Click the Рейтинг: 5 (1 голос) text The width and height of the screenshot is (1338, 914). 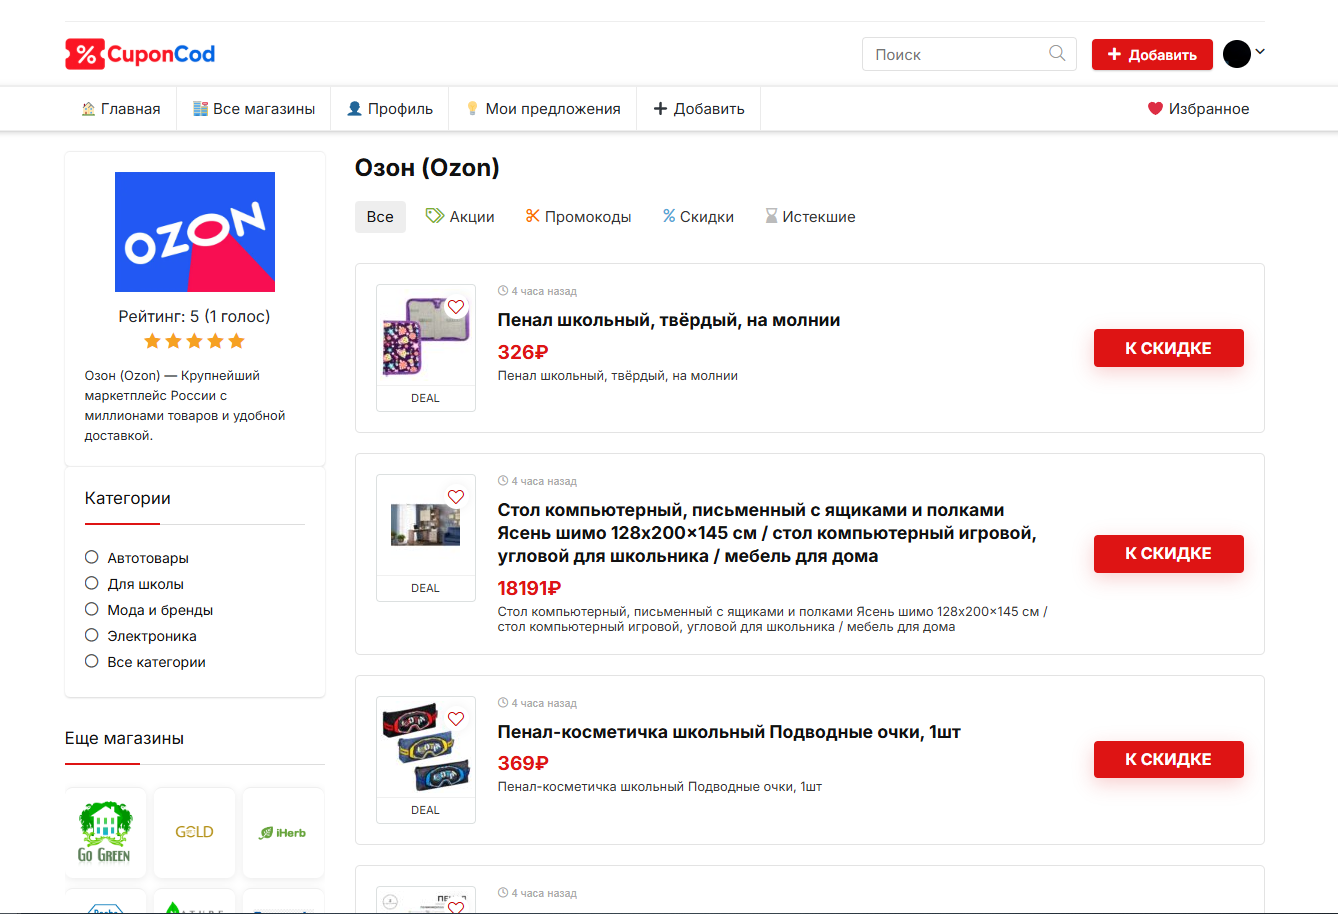tap(194, 316)
